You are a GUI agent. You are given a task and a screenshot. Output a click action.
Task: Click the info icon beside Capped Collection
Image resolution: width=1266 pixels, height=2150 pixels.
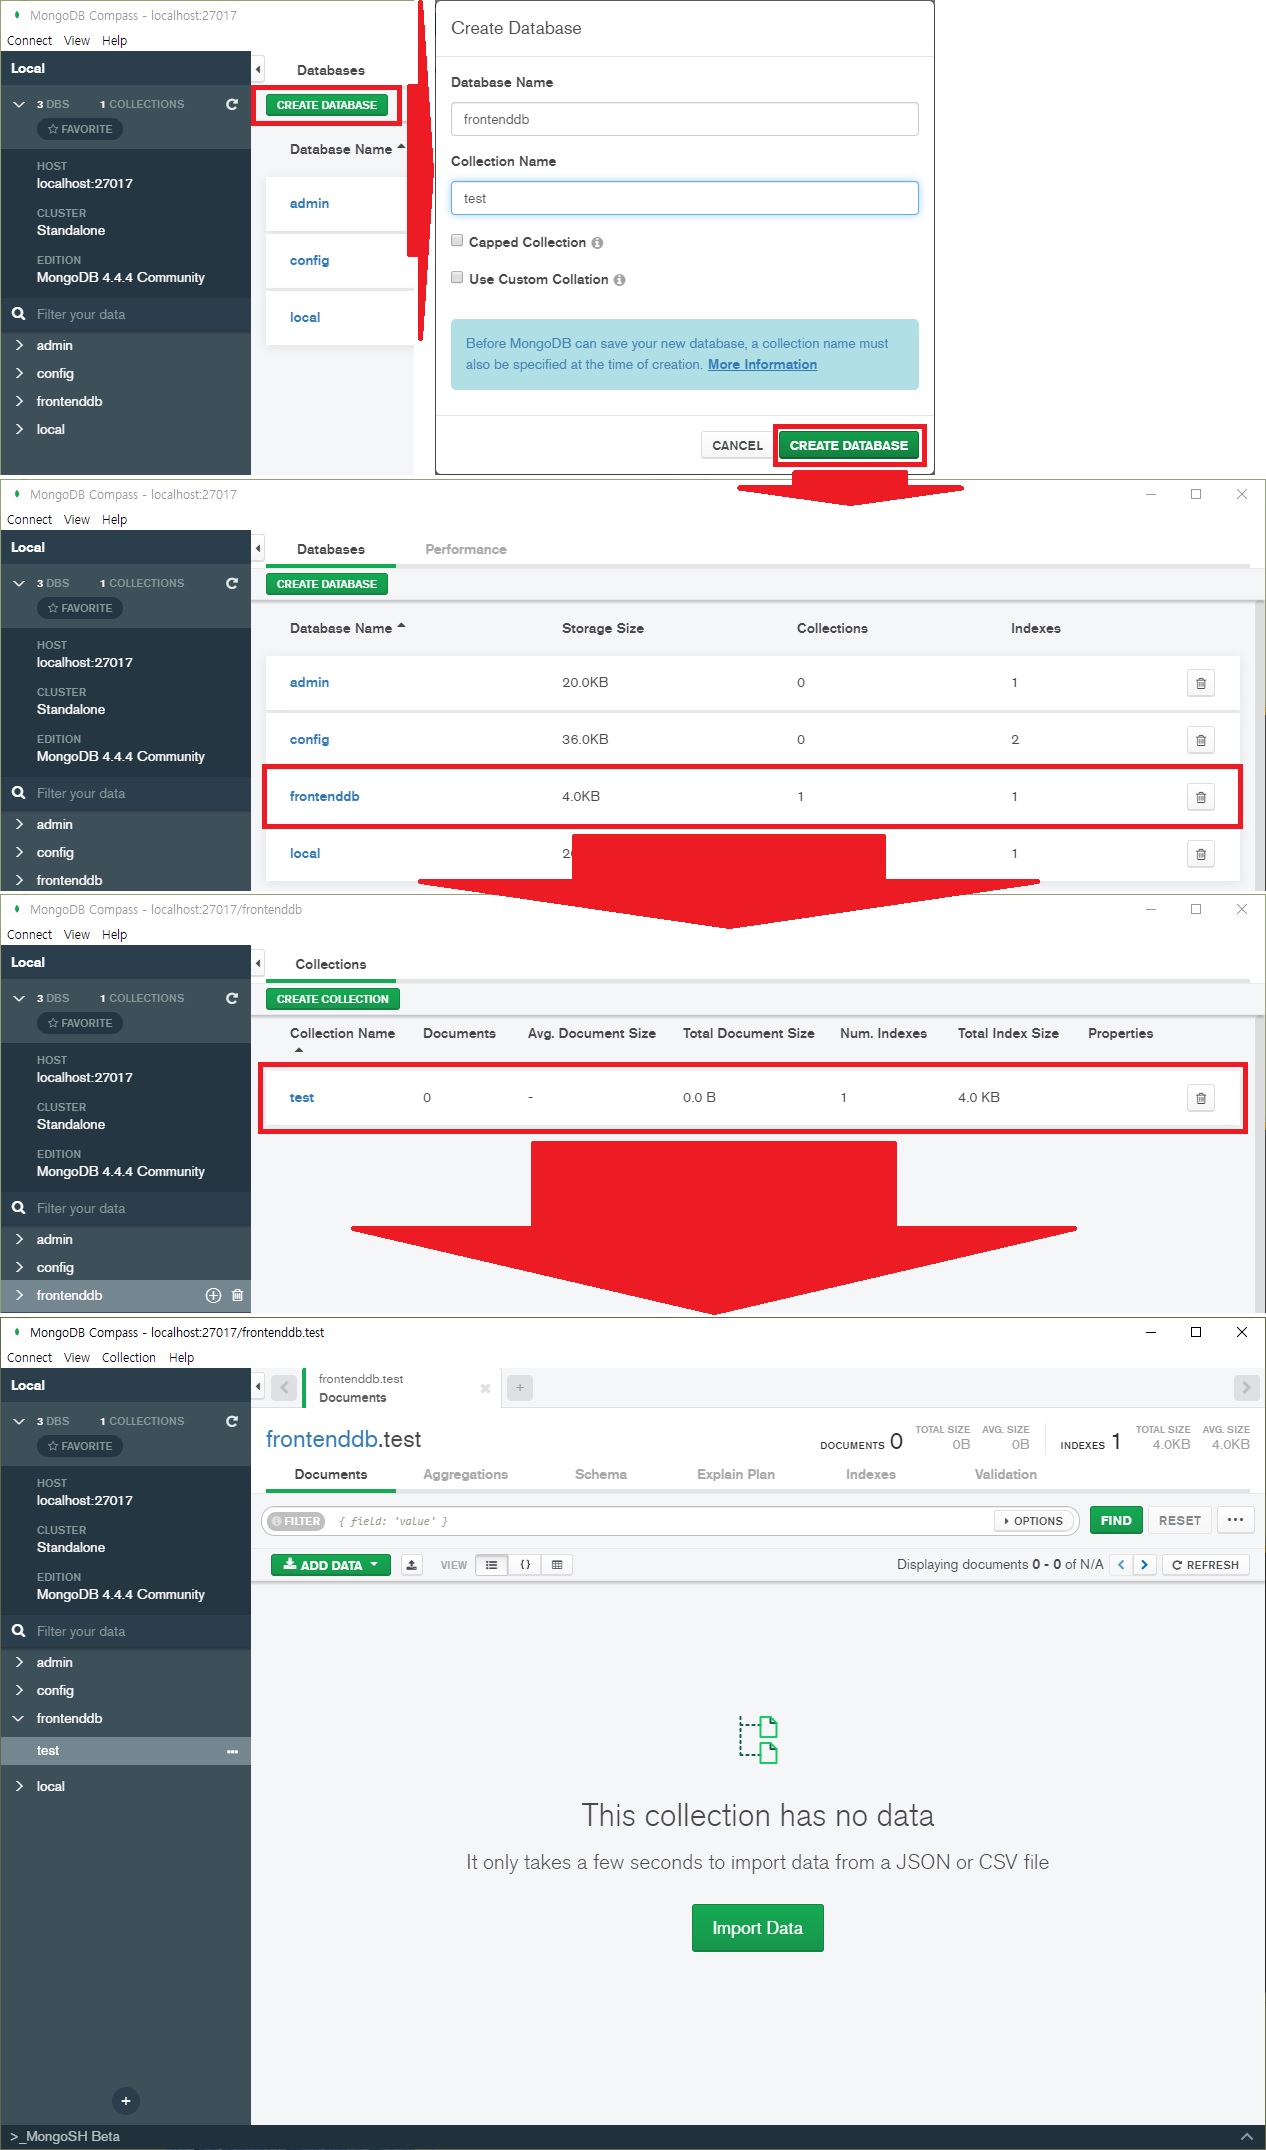pyautogui.click(x=597, y=243)
